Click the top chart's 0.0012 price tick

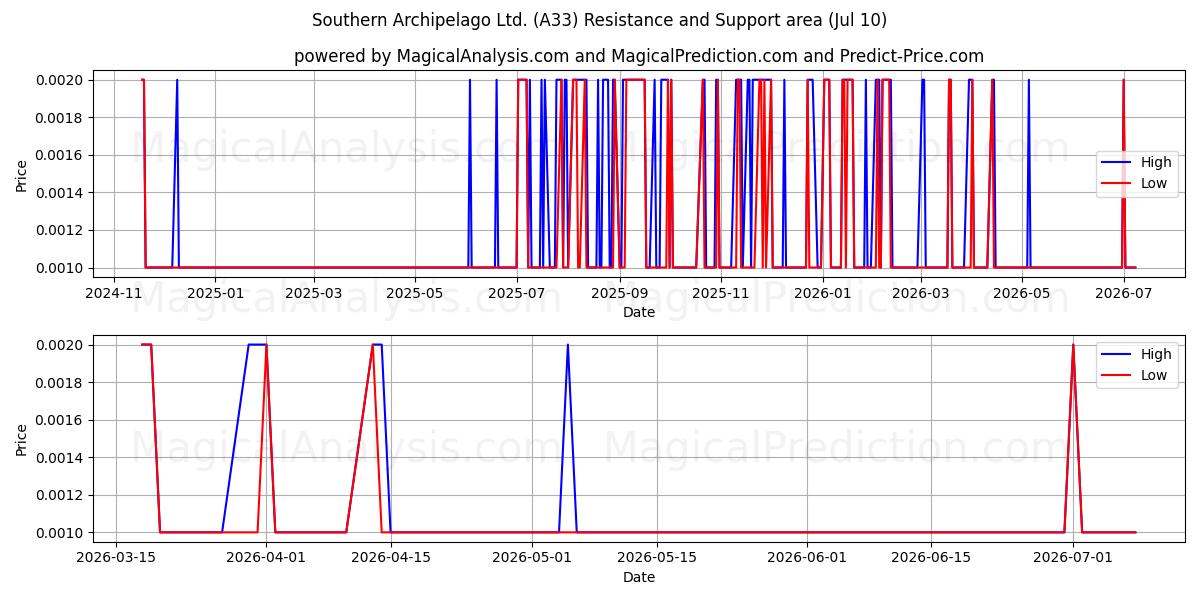pos(60,230)
